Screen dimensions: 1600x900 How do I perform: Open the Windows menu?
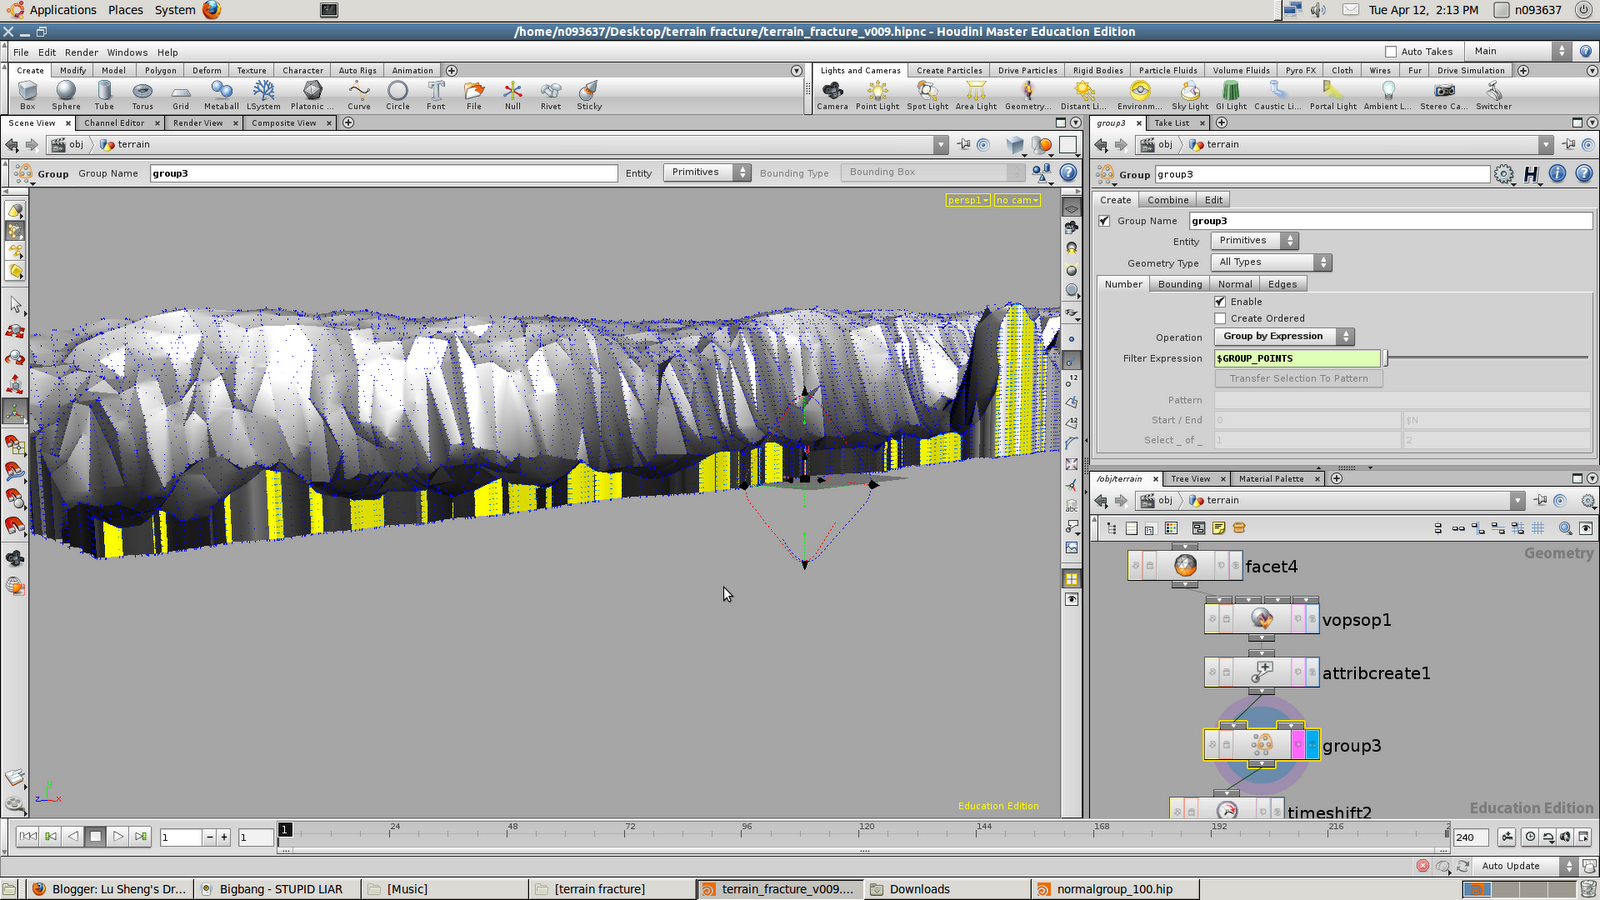(127, 52)
